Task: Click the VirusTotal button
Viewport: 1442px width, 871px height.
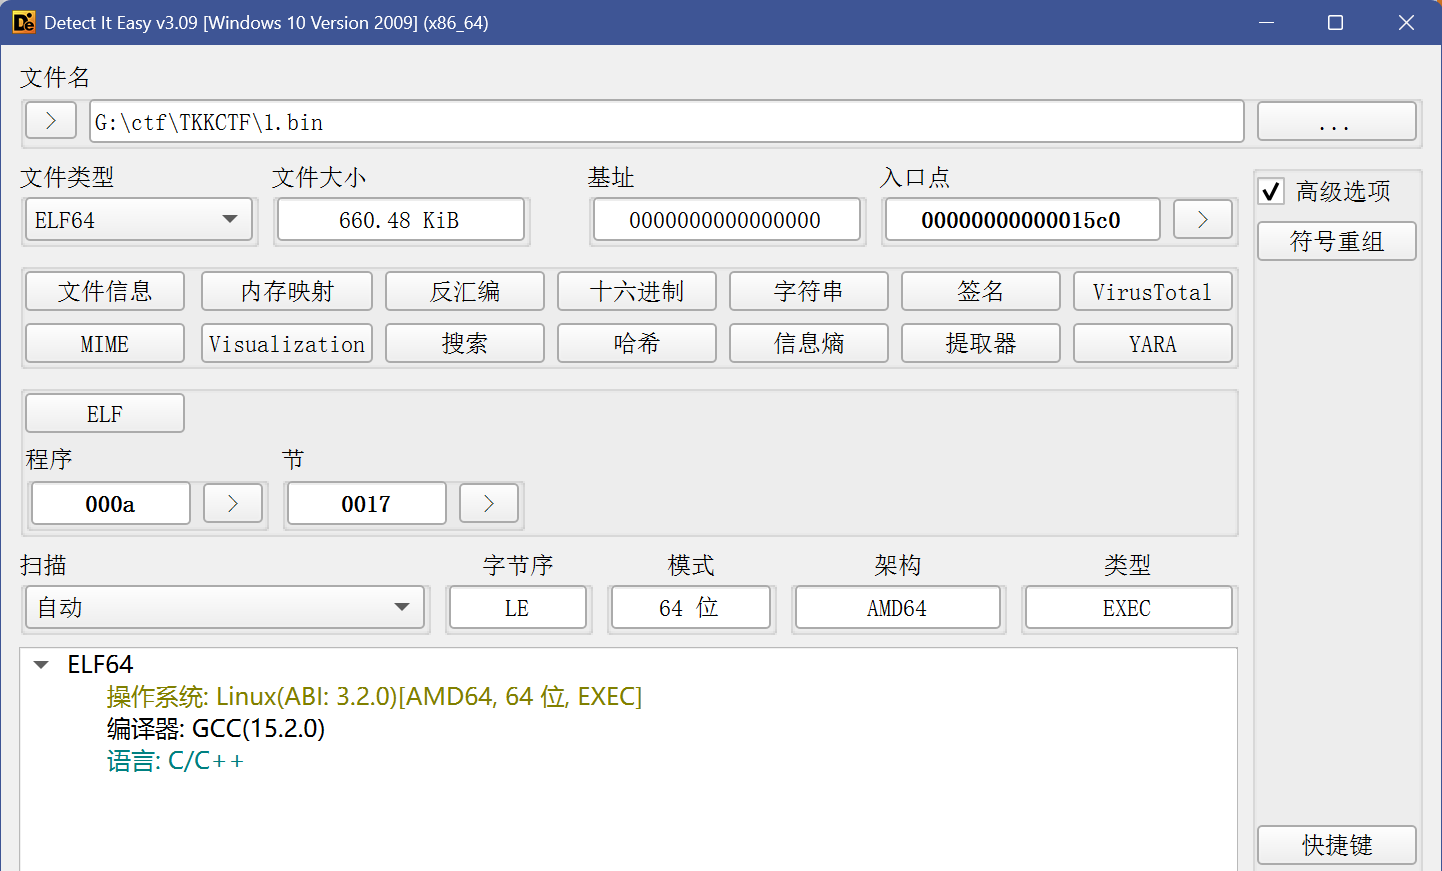Action: coord(1152,292)
